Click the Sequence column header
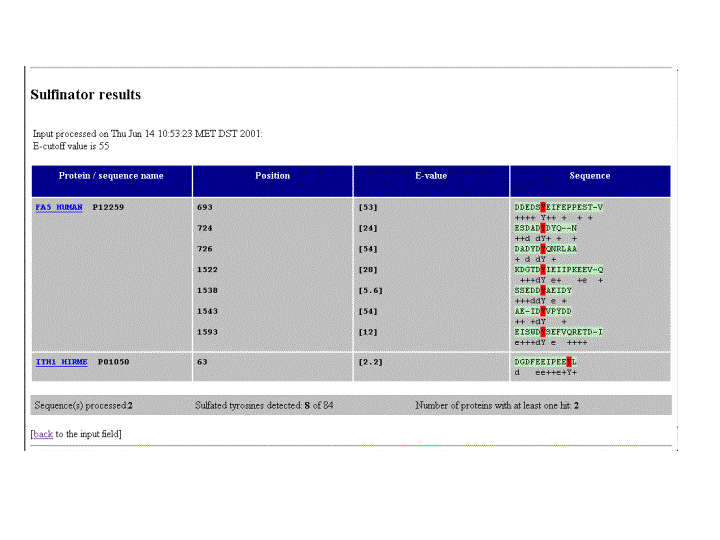The width and height of the screenshot is (720, 540). (x=589, y=176)
